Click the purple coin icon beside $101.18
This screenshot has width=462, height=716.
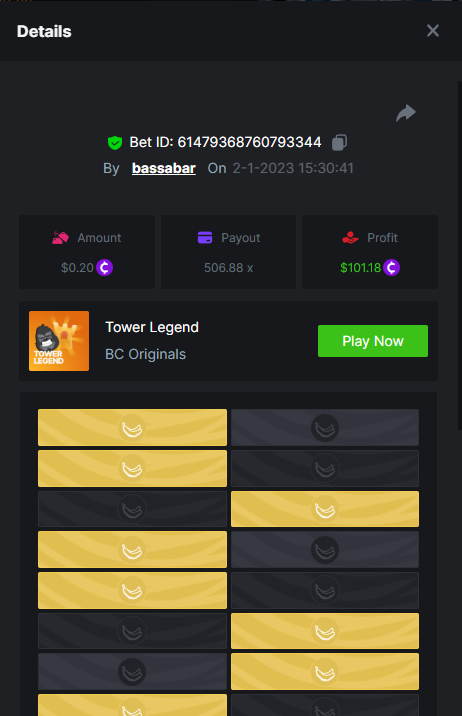(x=391, y=268)
